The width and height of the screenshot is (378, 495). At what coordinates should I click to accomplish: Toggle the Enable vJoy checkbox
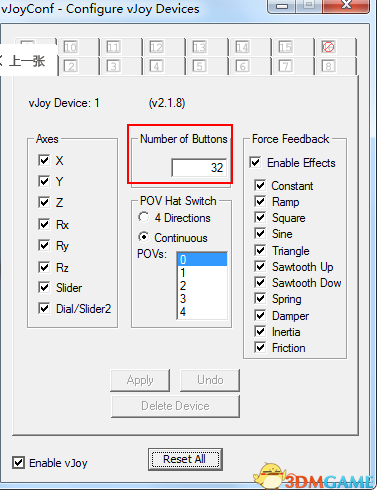(18, 463)
